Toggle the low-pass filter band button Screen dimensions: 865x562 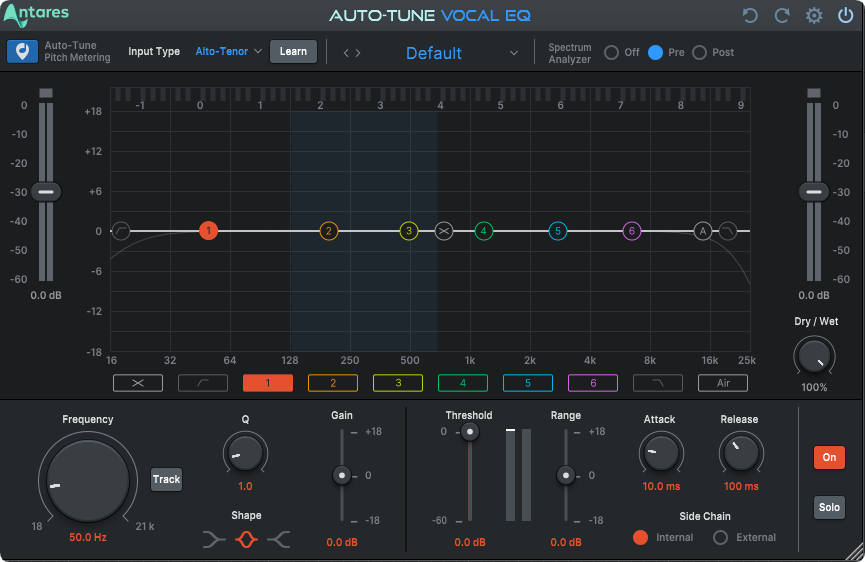coord(658,383)
